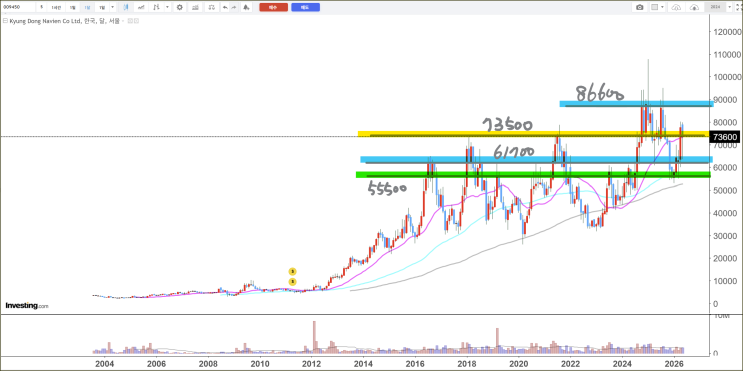Viewport: 743px width, 371px height.
Task: Click the compare symbols balance icon
Action: [212, 7]
